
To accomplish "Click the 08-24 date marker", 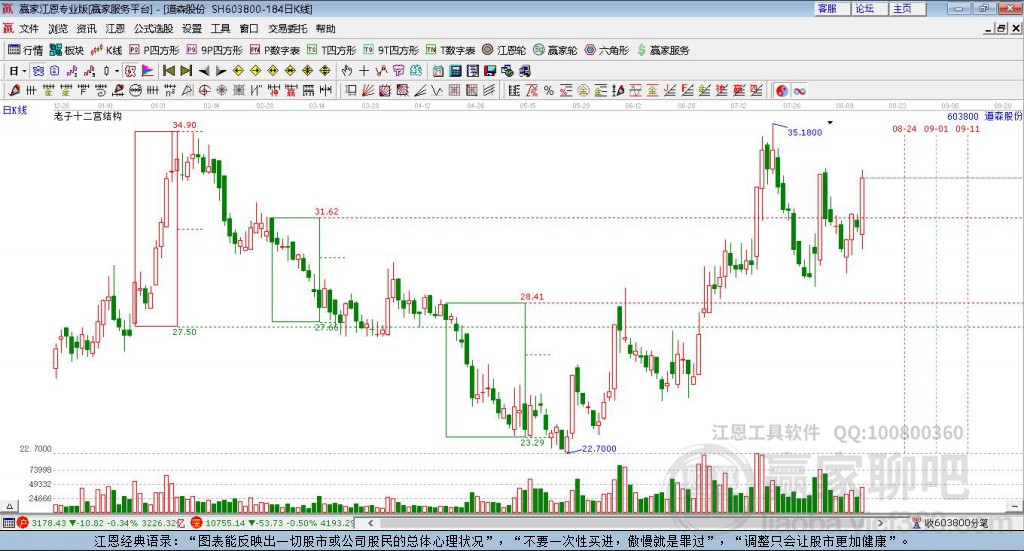I will click(904, 129).
